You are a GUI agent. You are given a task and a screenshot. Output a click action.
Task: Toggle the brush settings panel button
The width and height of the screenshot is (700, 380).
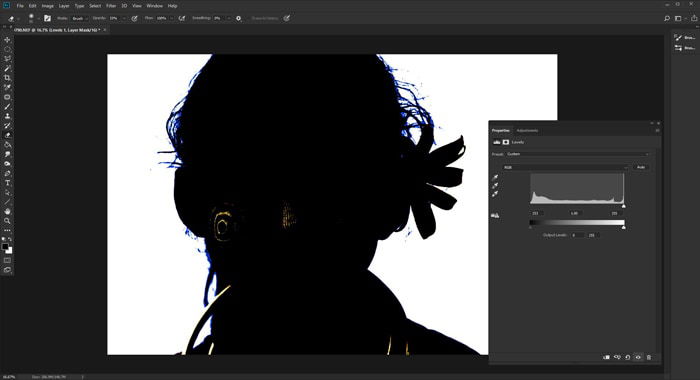(x=47, y=18)
